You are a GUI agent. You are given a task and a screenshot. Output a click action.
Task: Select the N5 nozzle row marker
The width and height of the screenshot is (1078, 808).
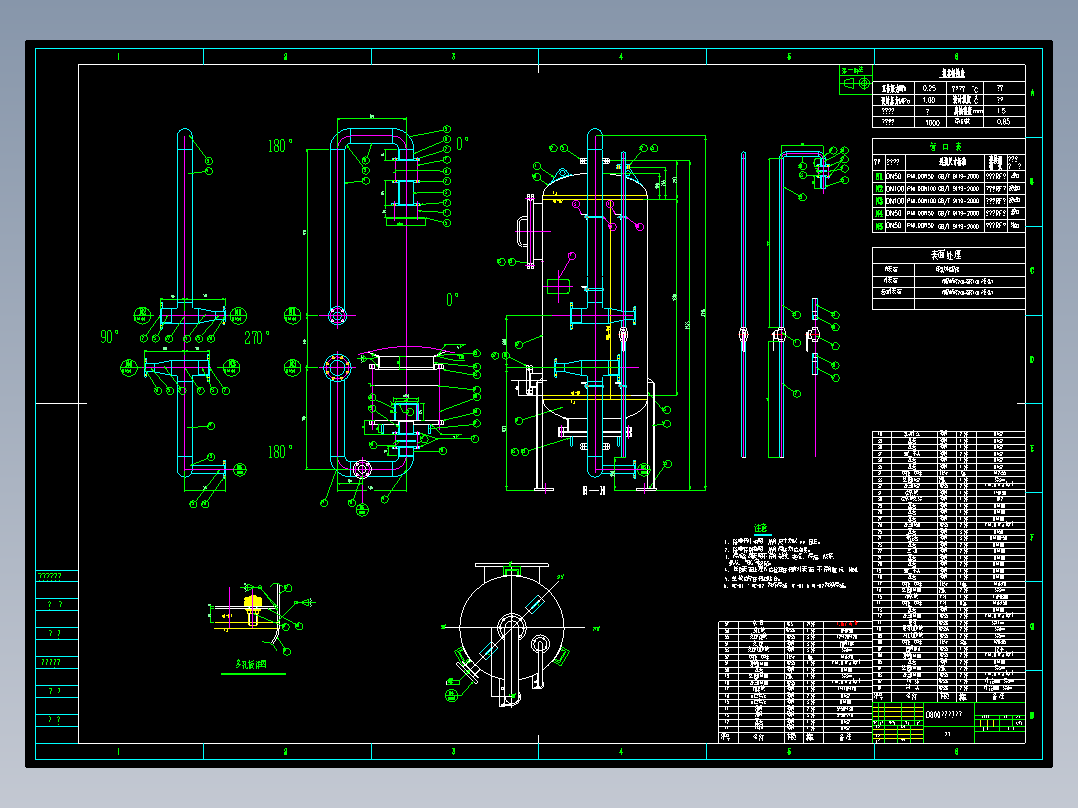pos(879,226)
